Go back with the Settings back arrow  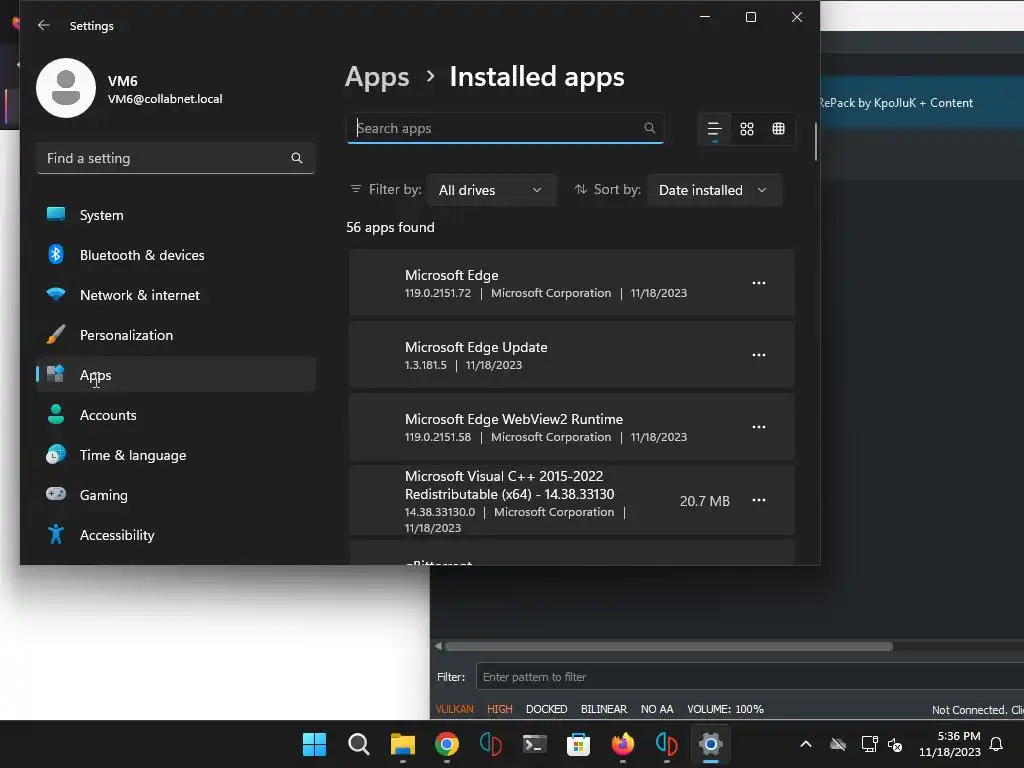pos(44,25)
